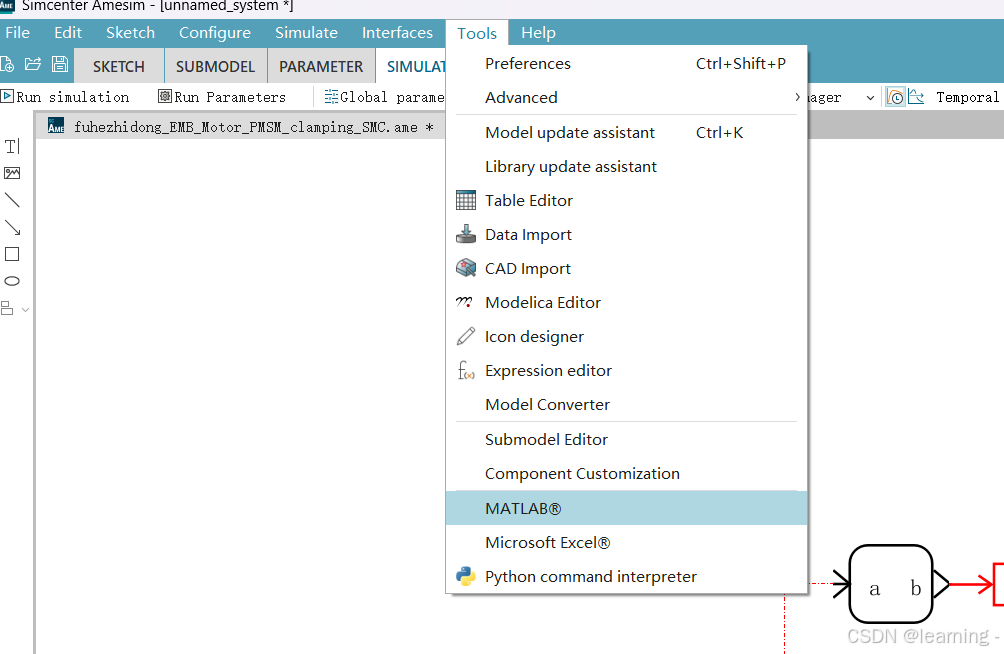The height and width of the screenshot is (654, 1004).
Task: Open Expression editor
Action: tap(626, 370)
